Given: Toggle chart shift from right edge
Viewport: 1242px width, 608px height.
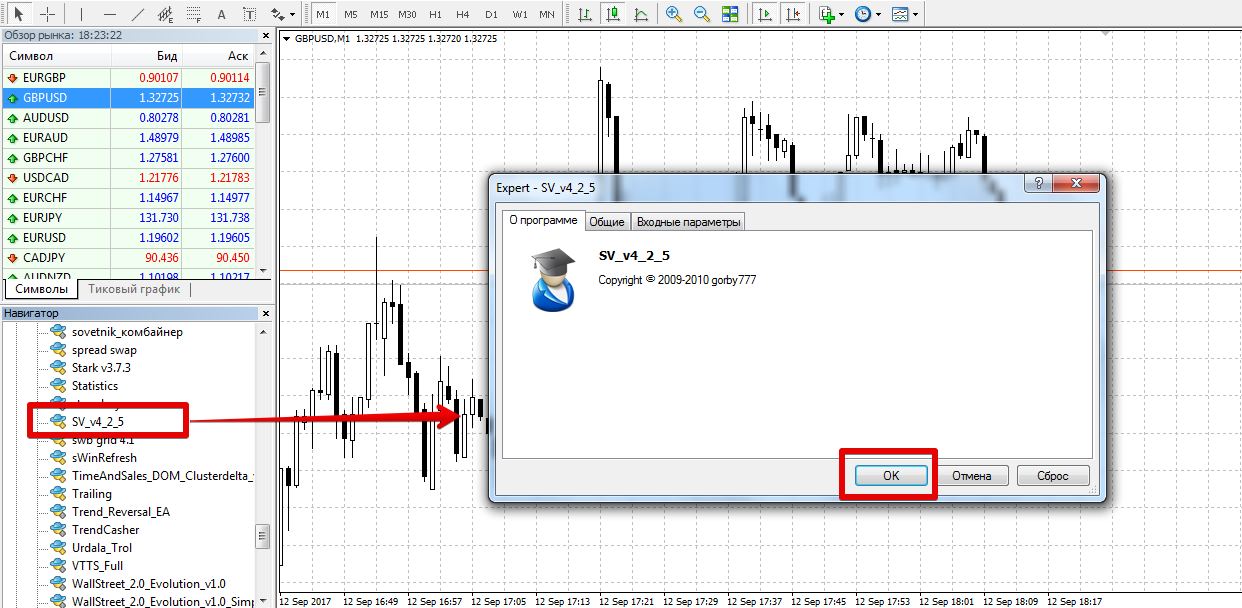Looking at the screenshot, I should (x=793, y=15).
